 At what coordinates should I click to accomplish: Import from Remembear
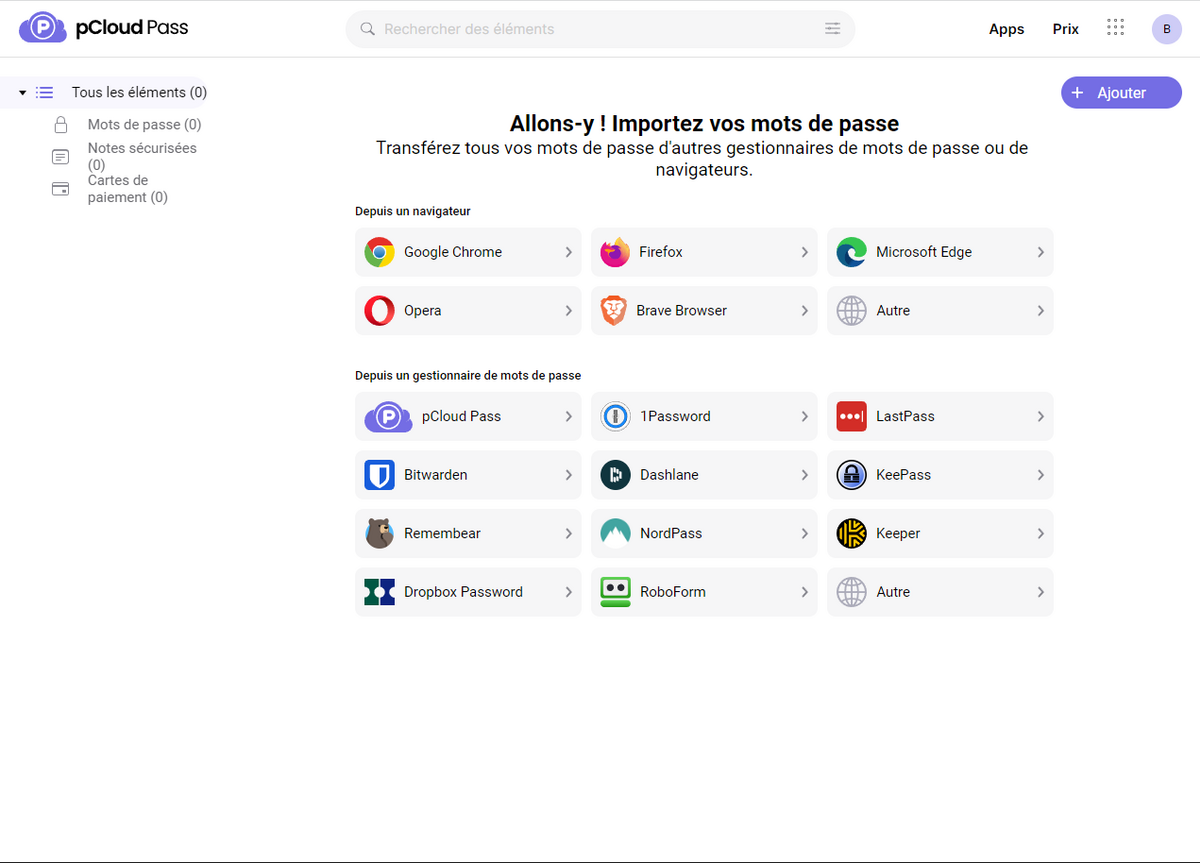click(x=468, y=533)
